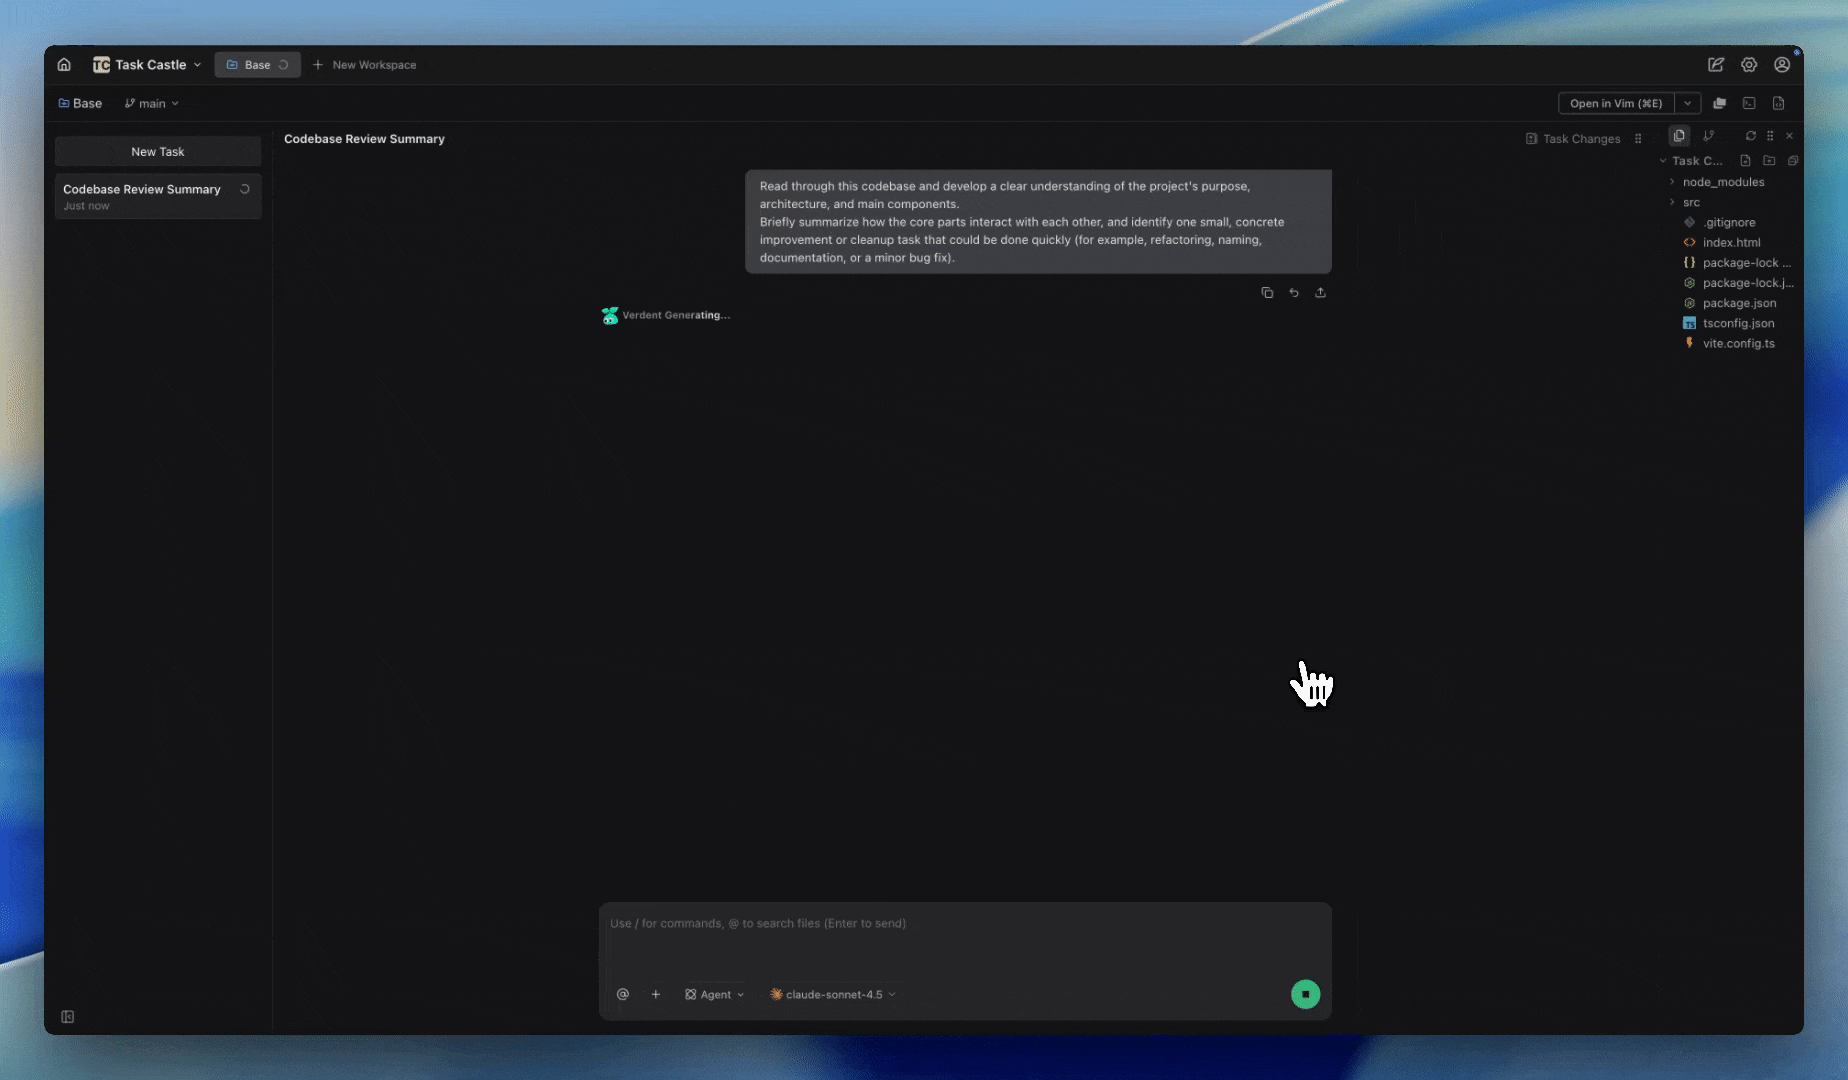Viewport: 1848px width, 1080px height.
Task: Collapse all folders in explorer
Action: click(x=1793, y=161)
